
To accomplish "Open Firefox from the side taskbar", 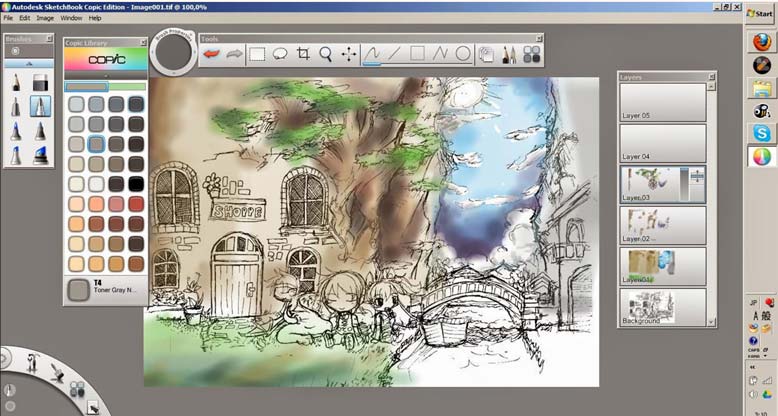I will pos(762,42).
